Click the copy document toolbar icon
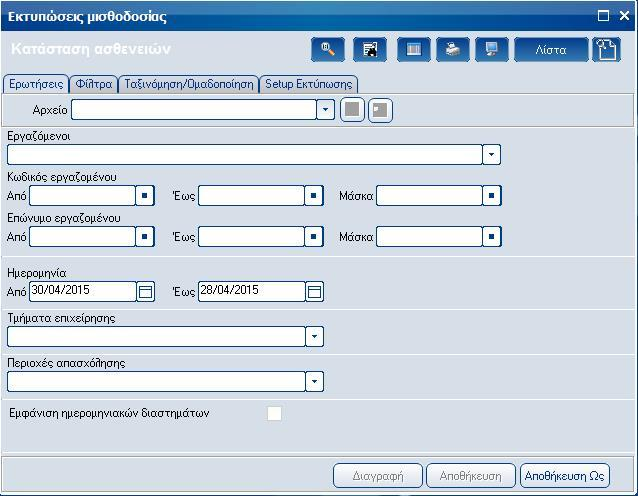Viewport: 638px width, 496px height. click(x=607, y=50)
